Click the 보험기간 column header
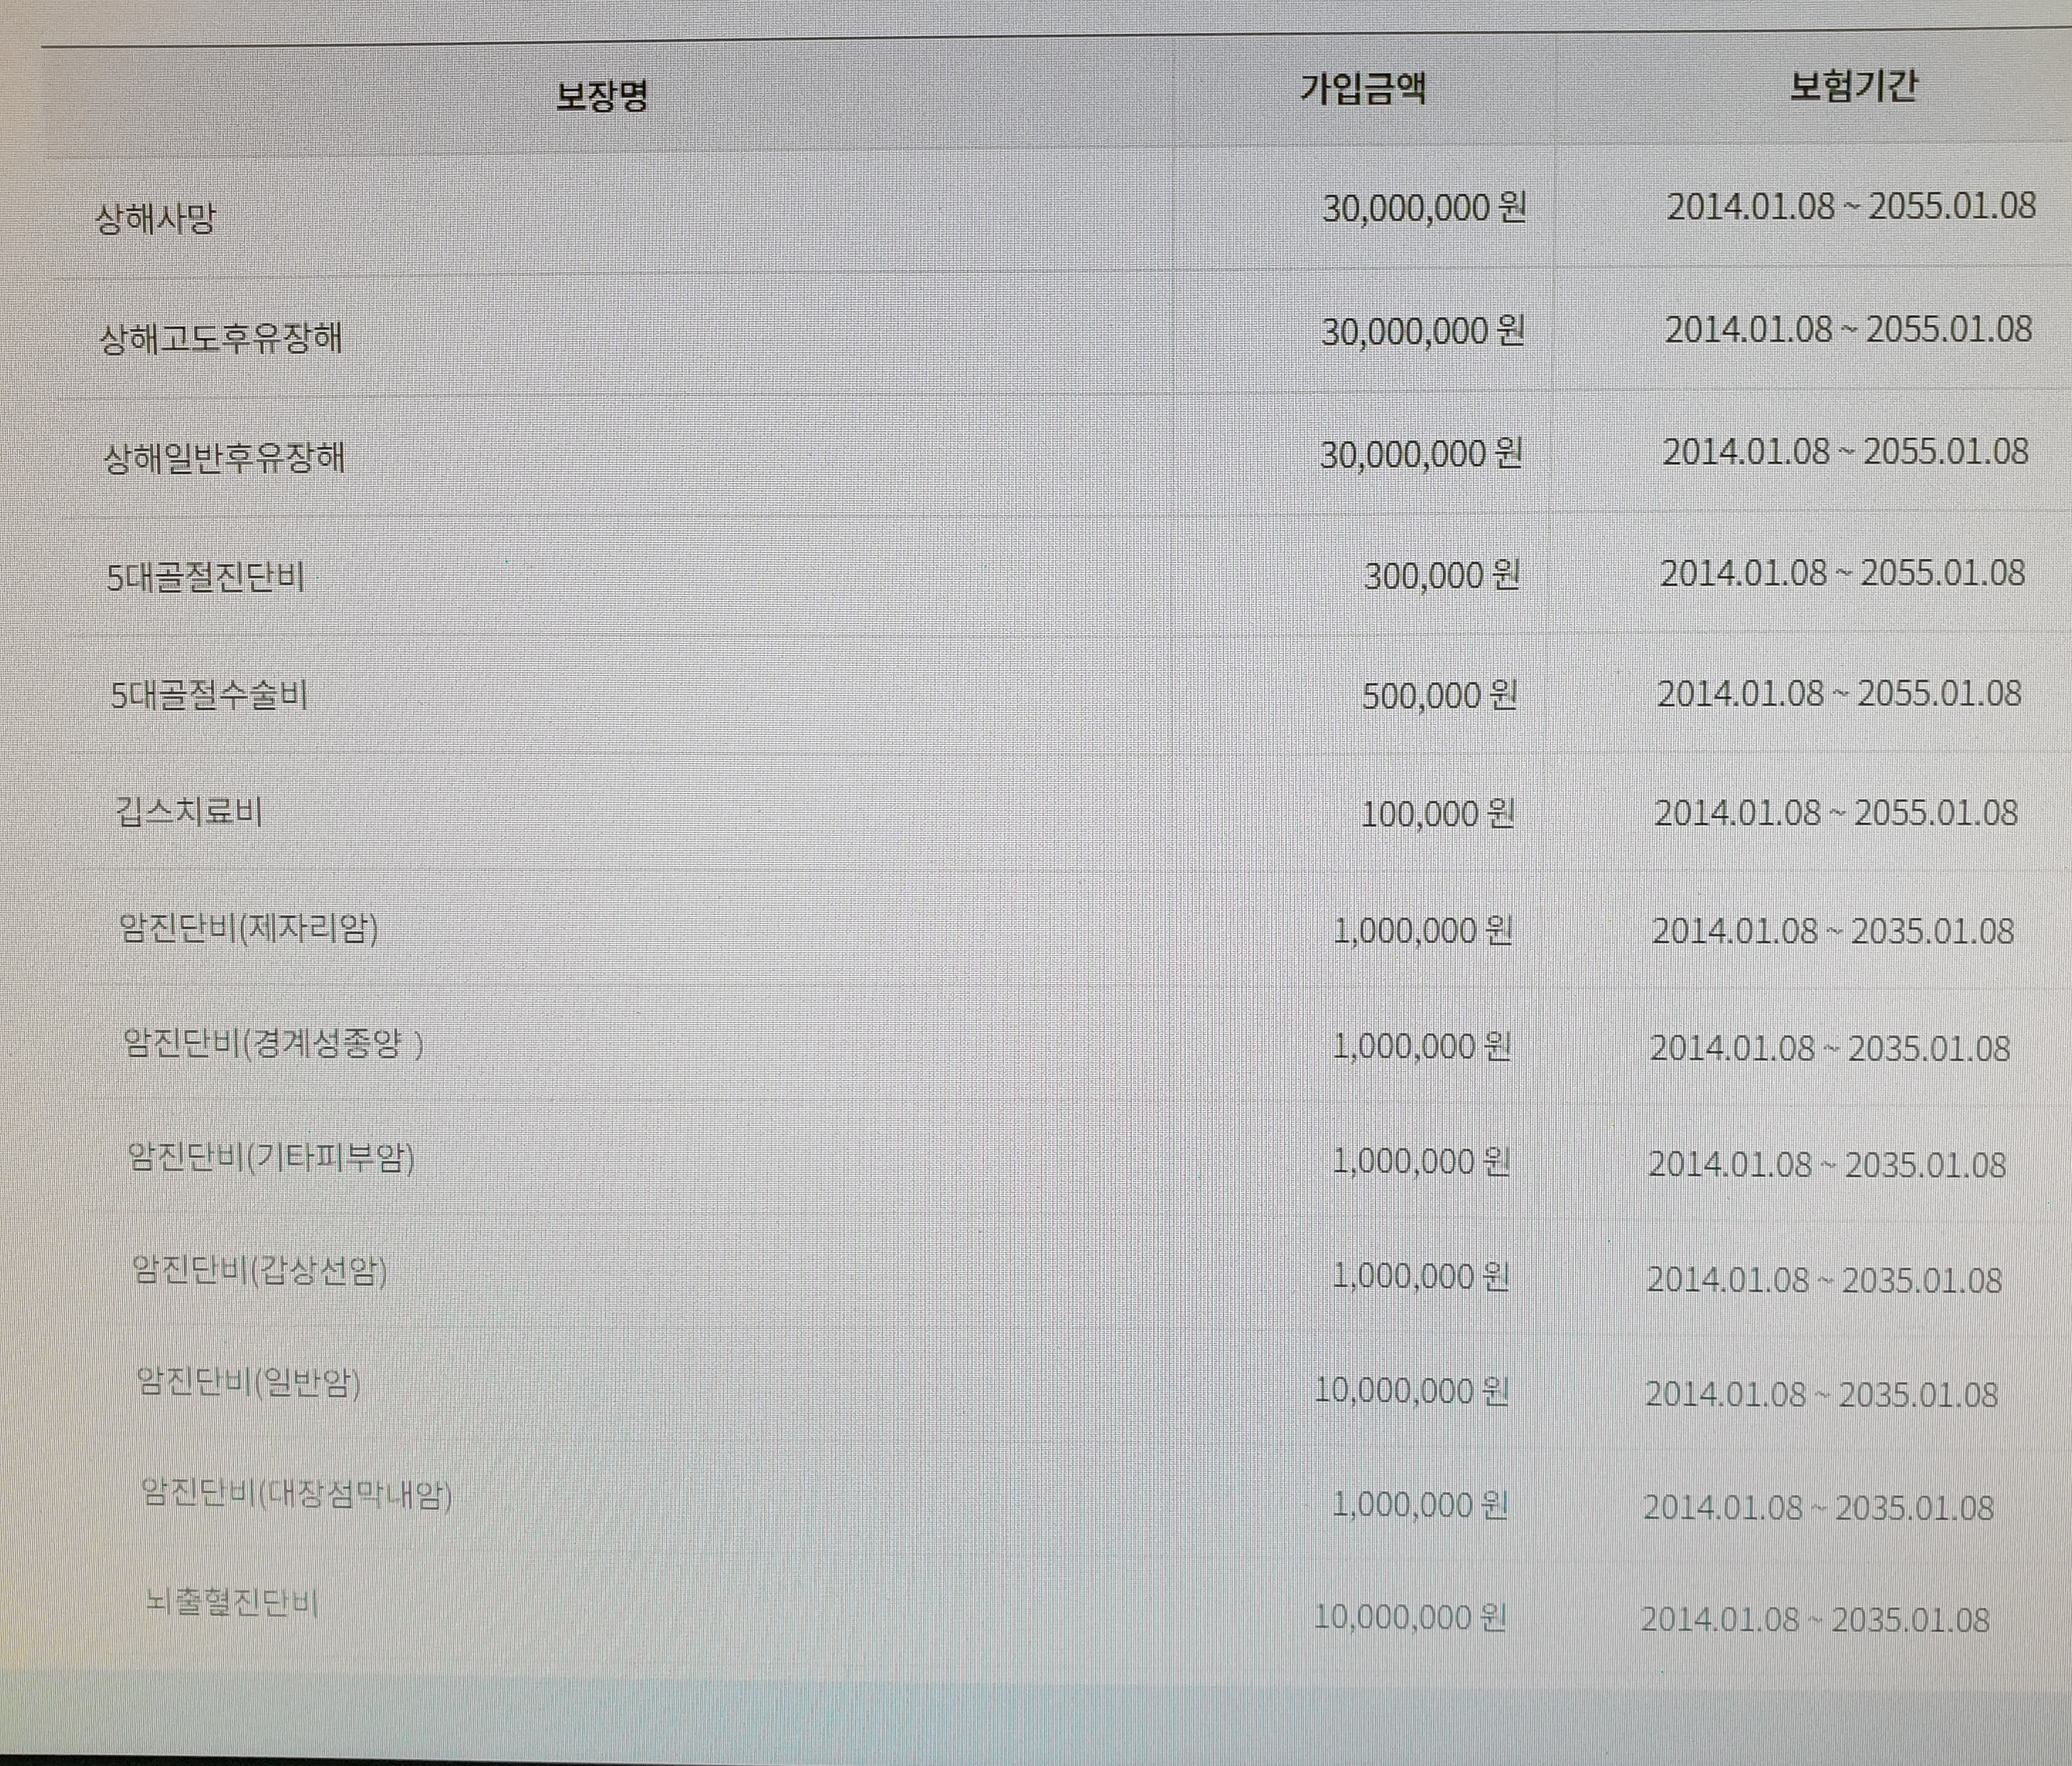The height and width of the screenshot is (1766, 2072). 1853,86
